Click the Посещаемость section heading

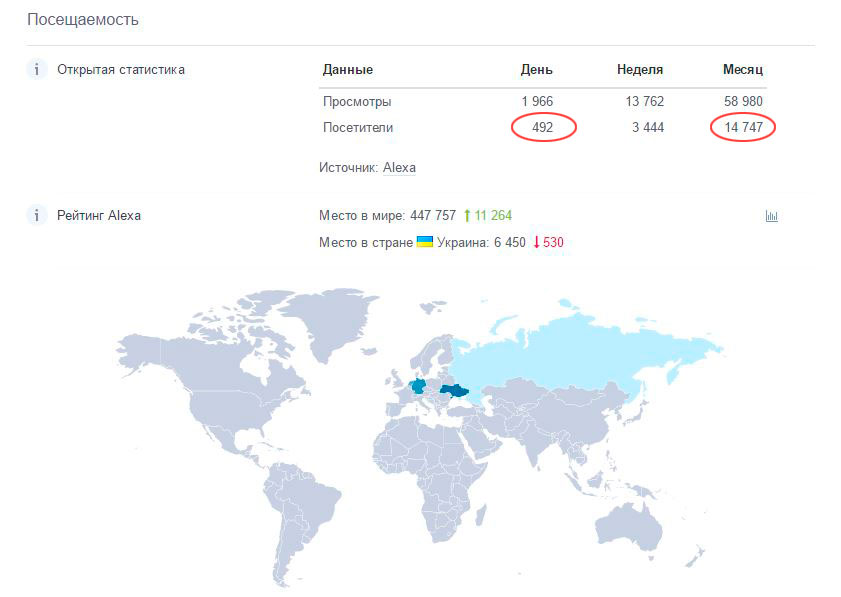click(83, 20)
